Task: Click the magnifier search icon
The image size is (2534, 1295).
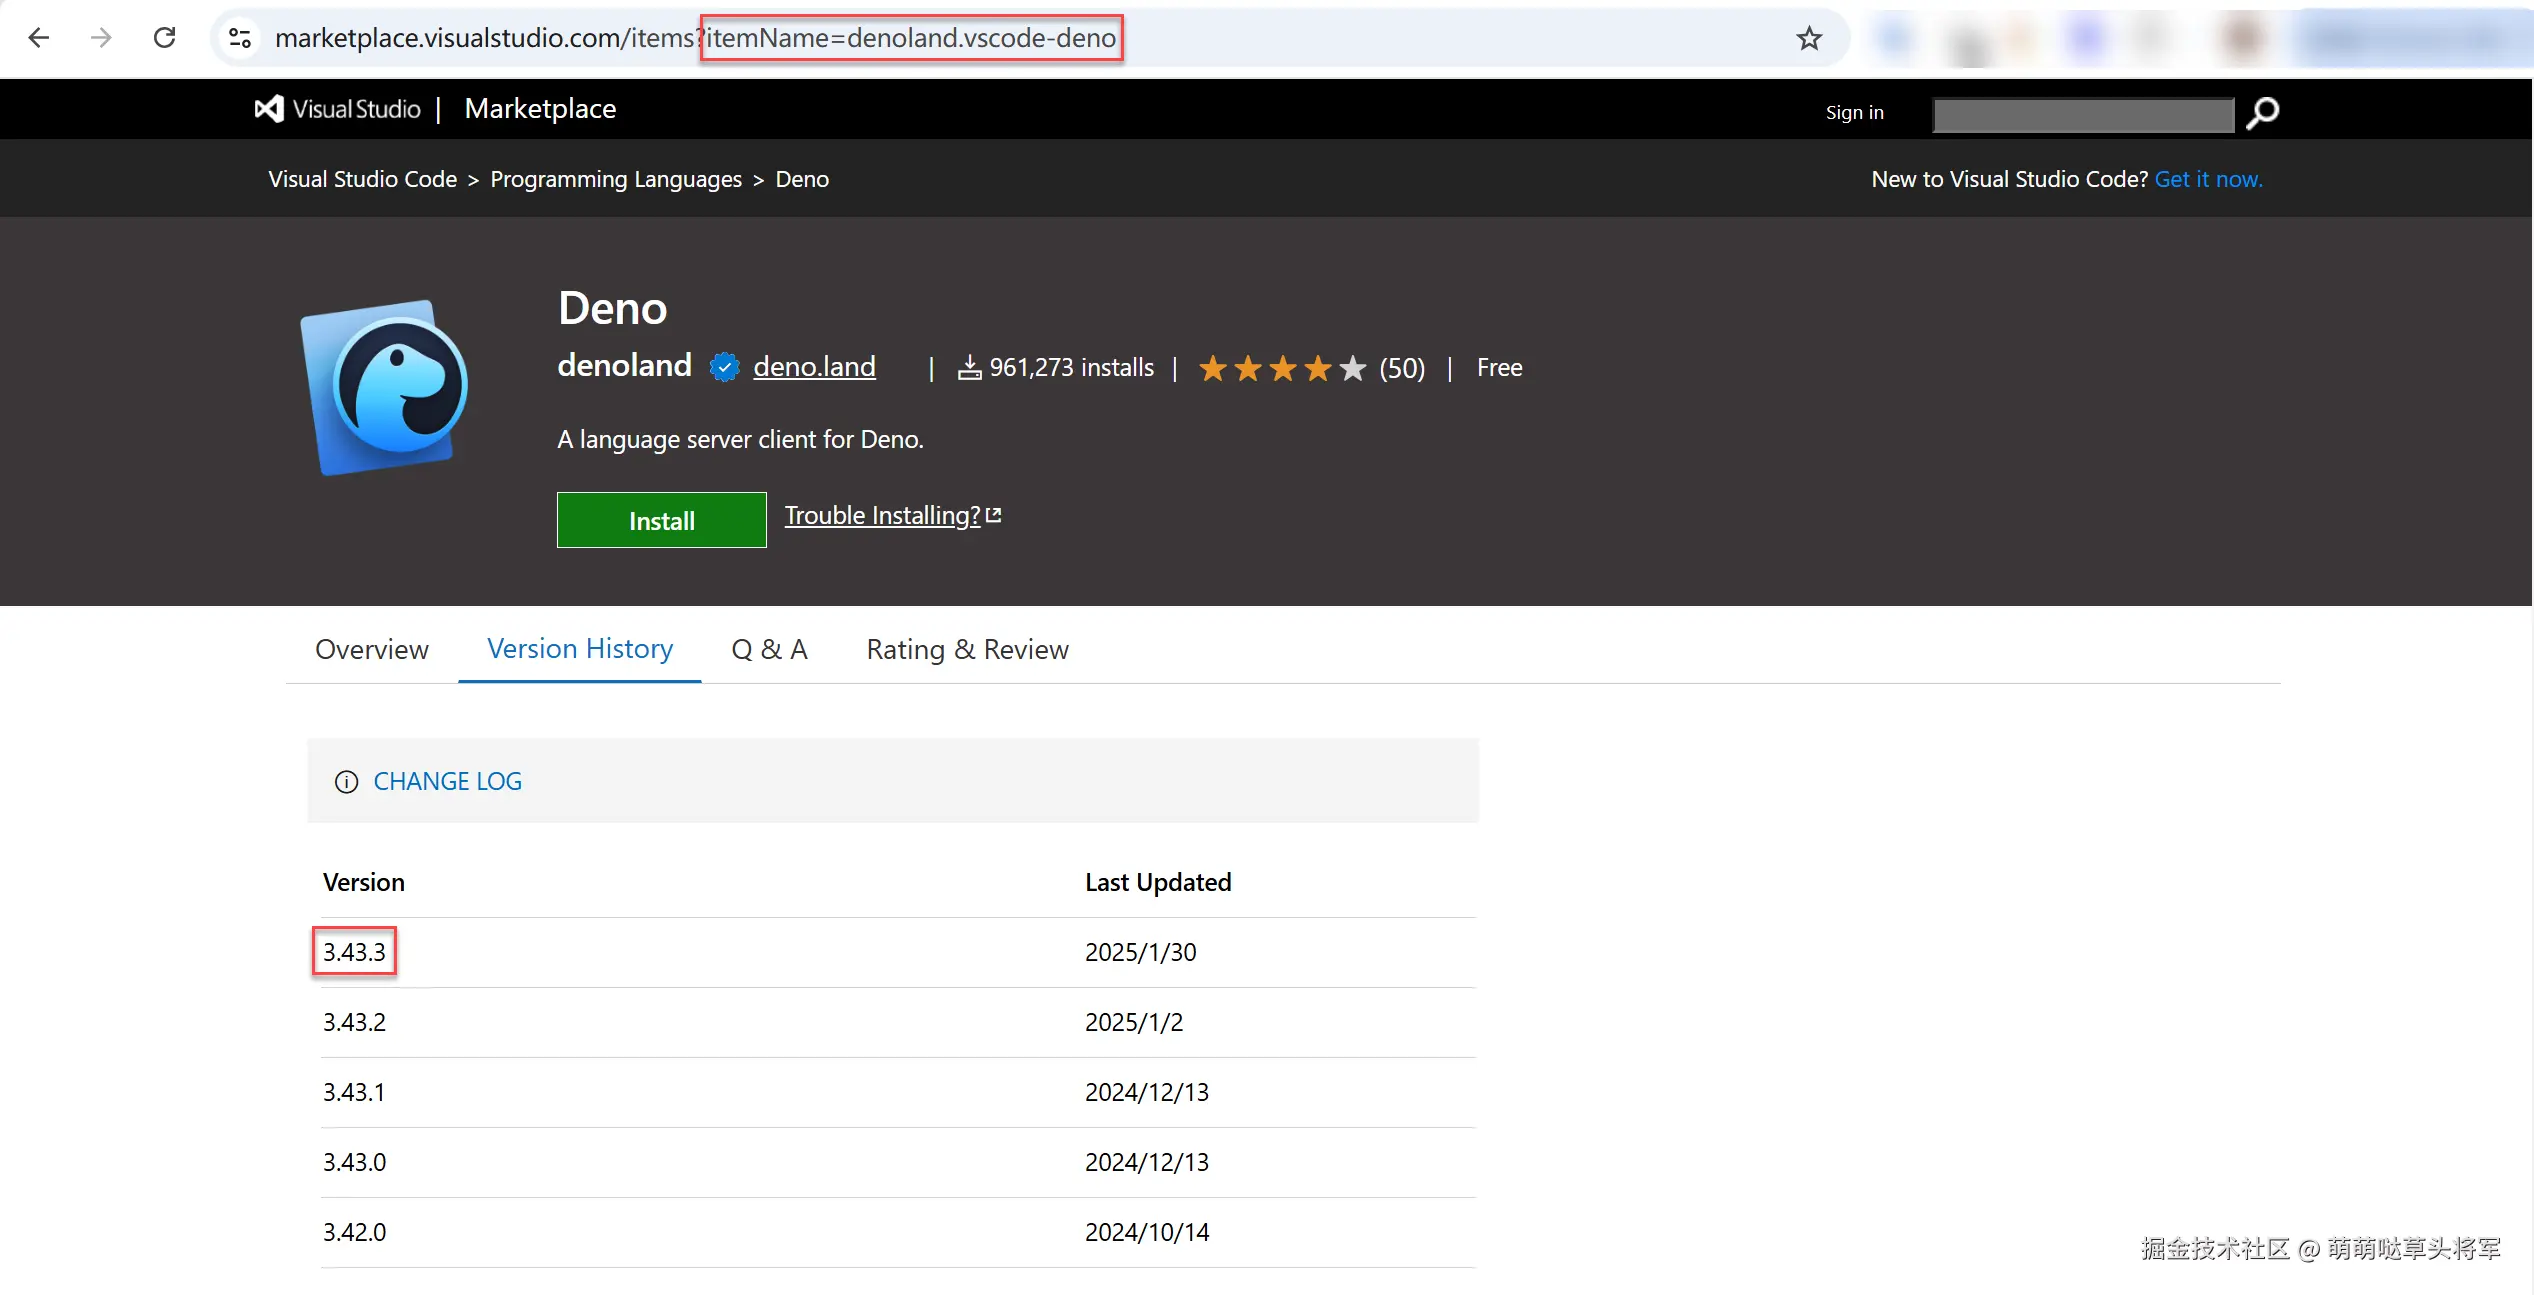Action: (2262, 113)
